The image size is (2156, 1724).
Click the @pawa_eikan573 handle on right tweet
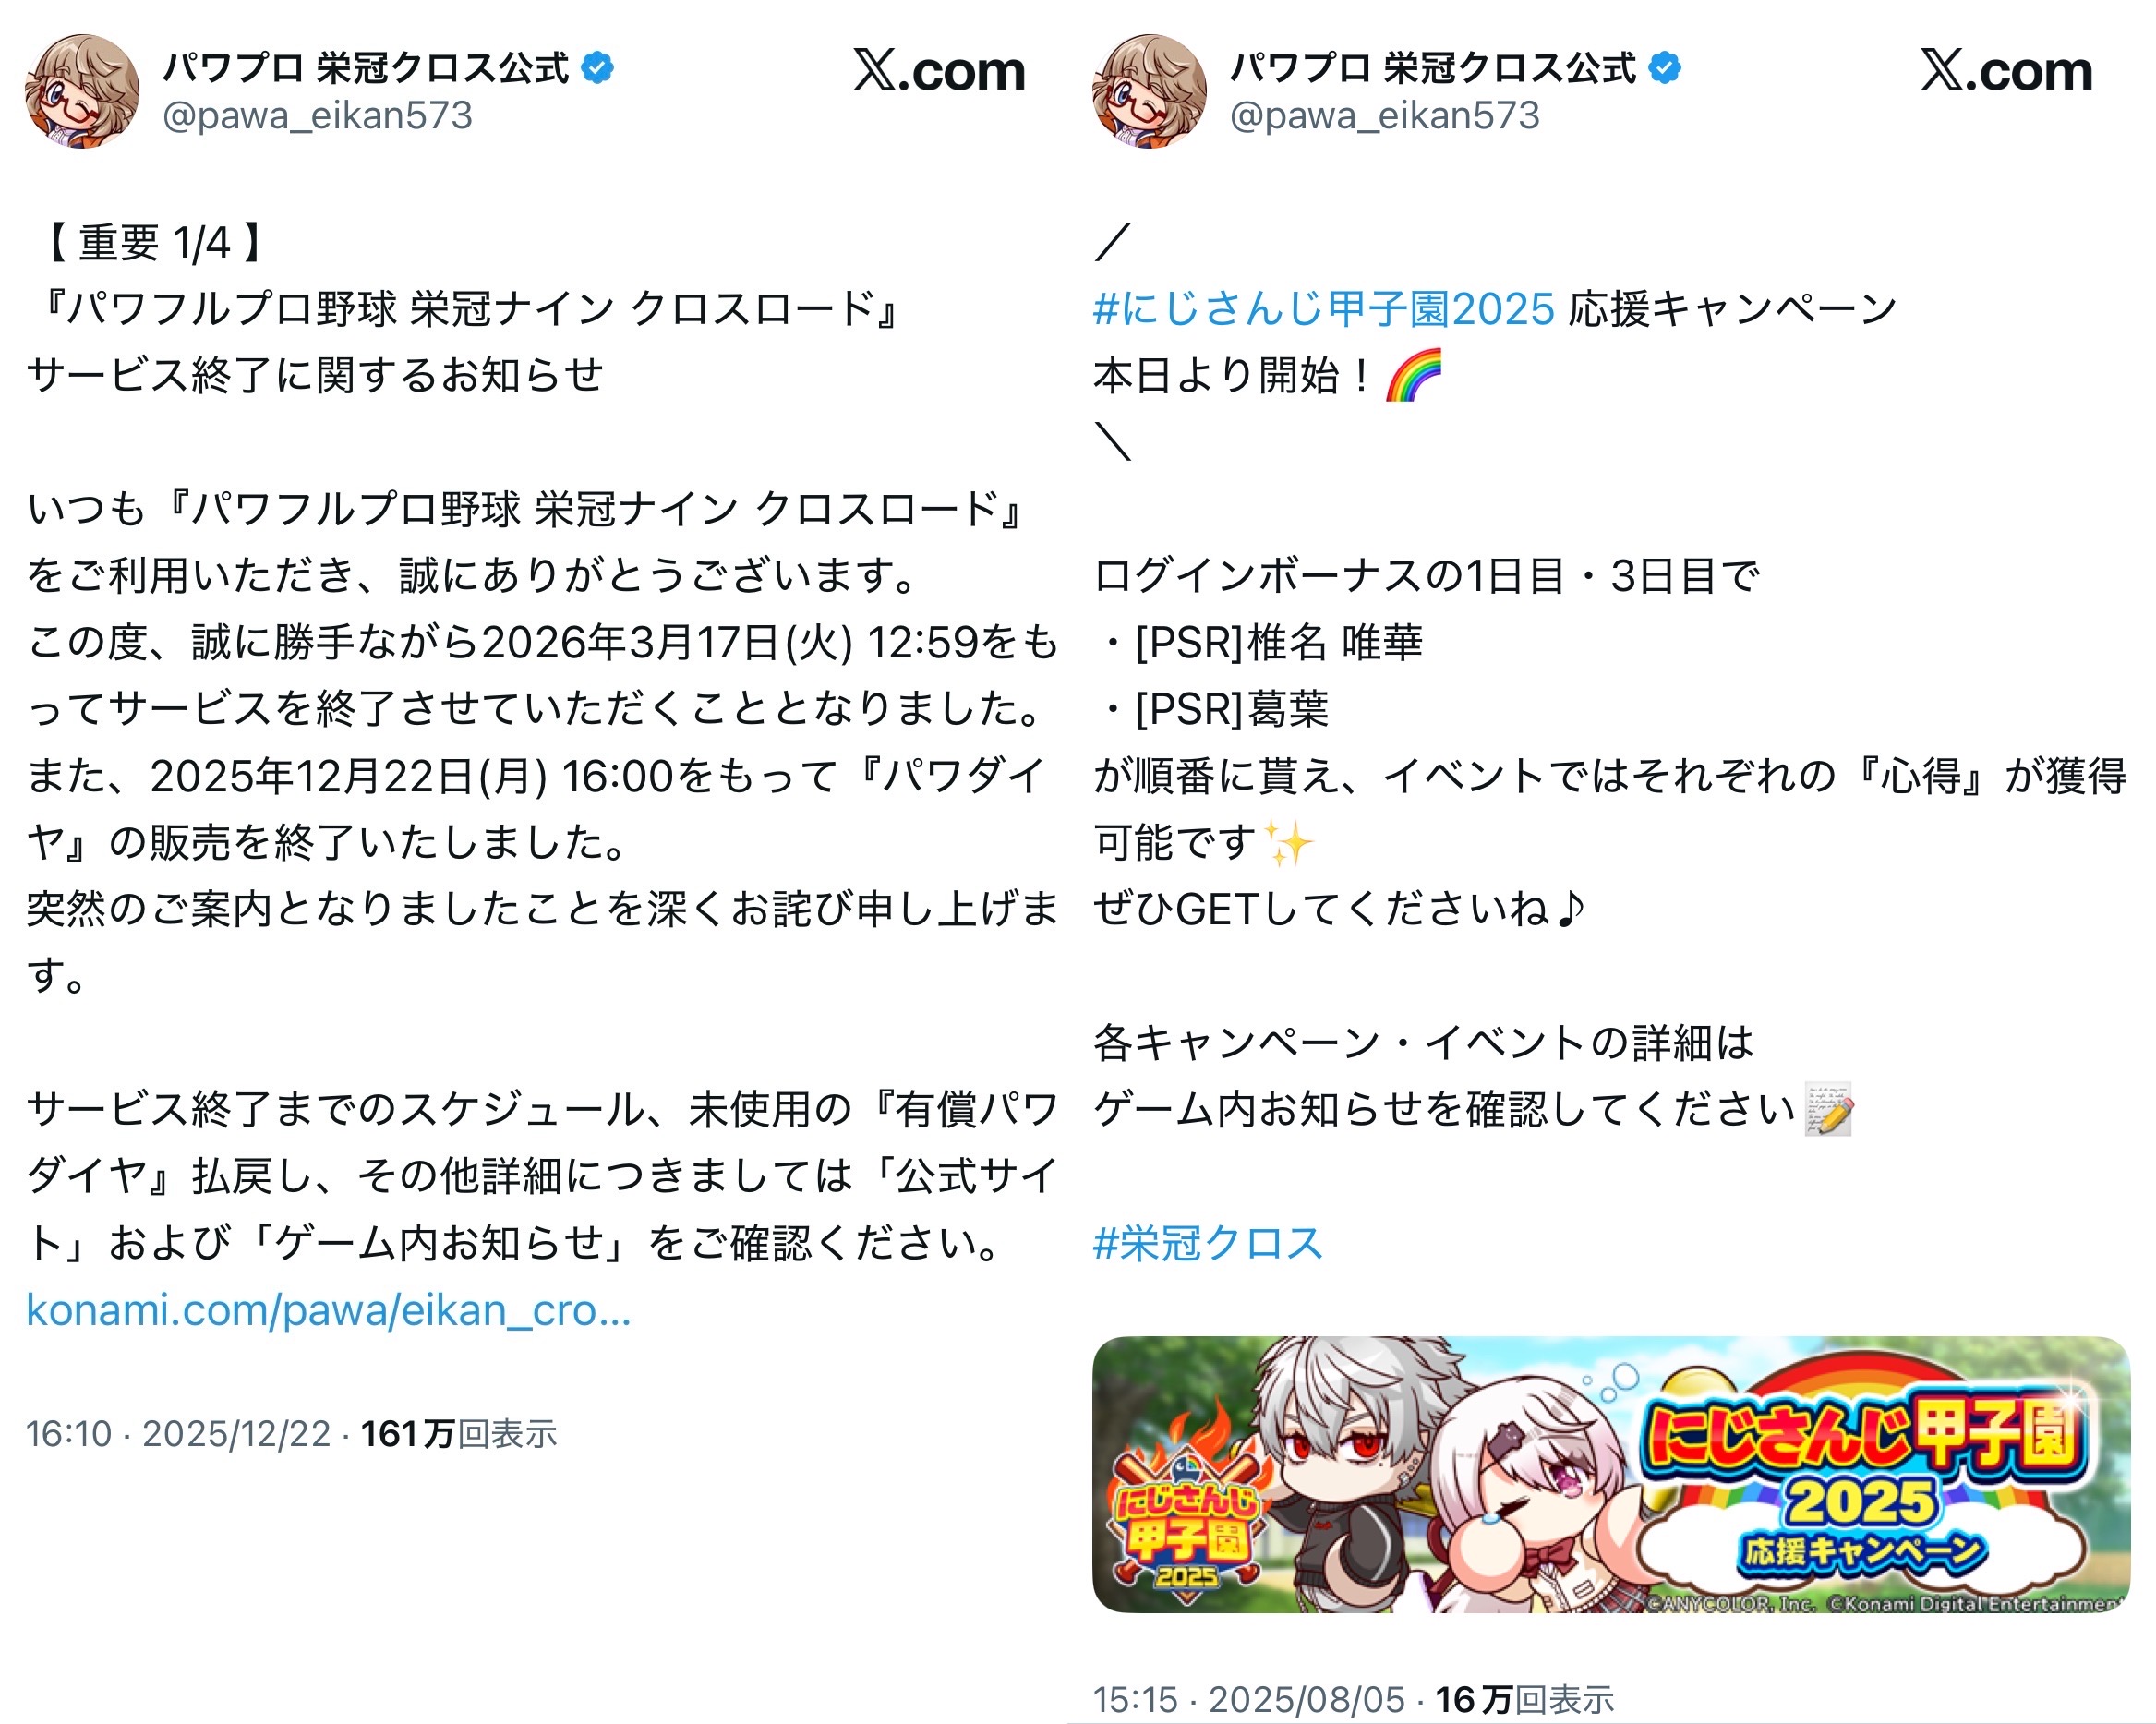(x=1384, y=116)
